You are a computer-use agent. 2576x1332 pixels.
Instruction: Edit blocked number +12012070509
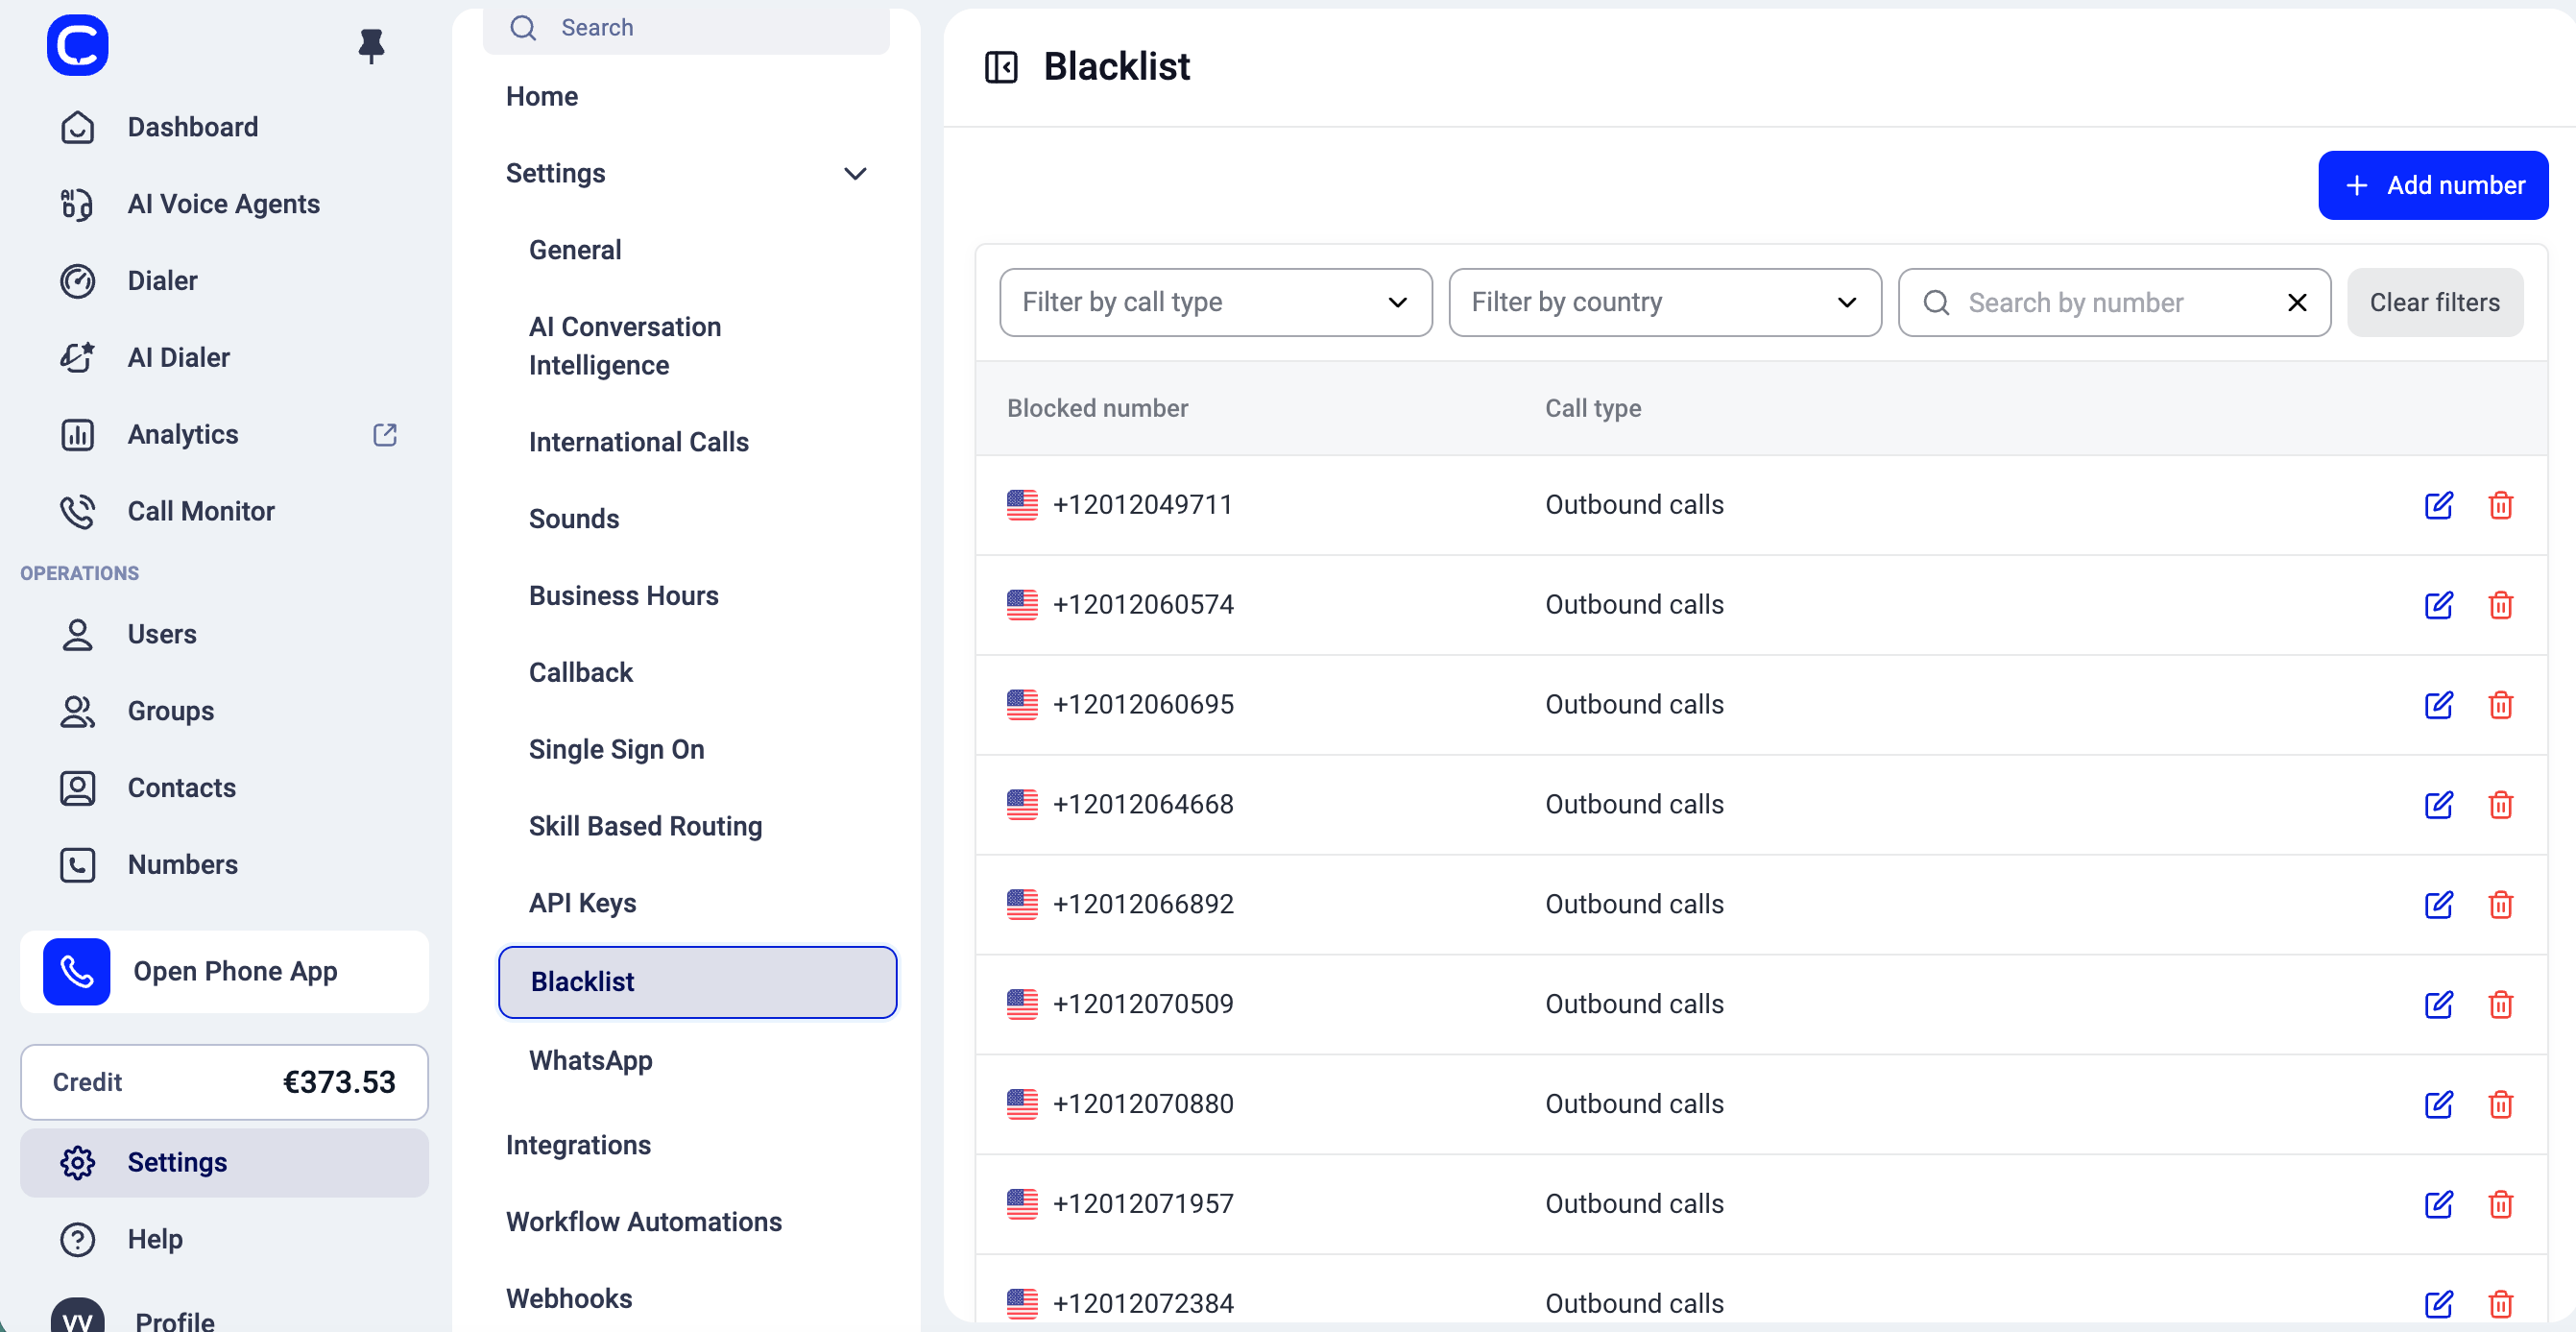[2438, 1004]
